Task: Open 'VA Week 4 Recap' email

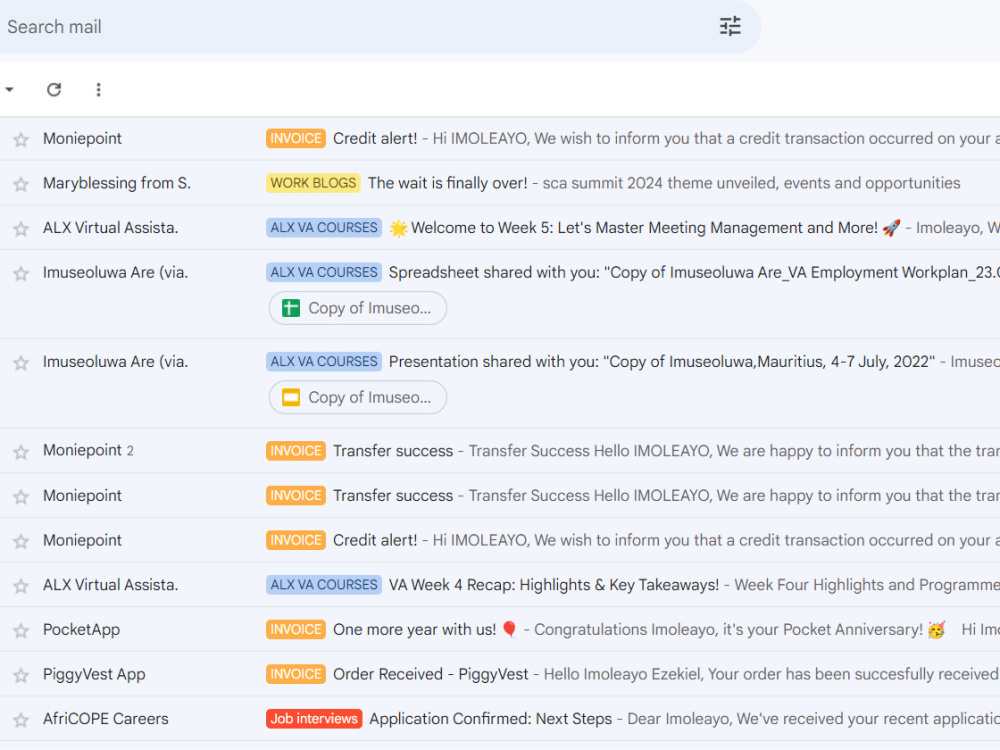Action: (554, 585)
